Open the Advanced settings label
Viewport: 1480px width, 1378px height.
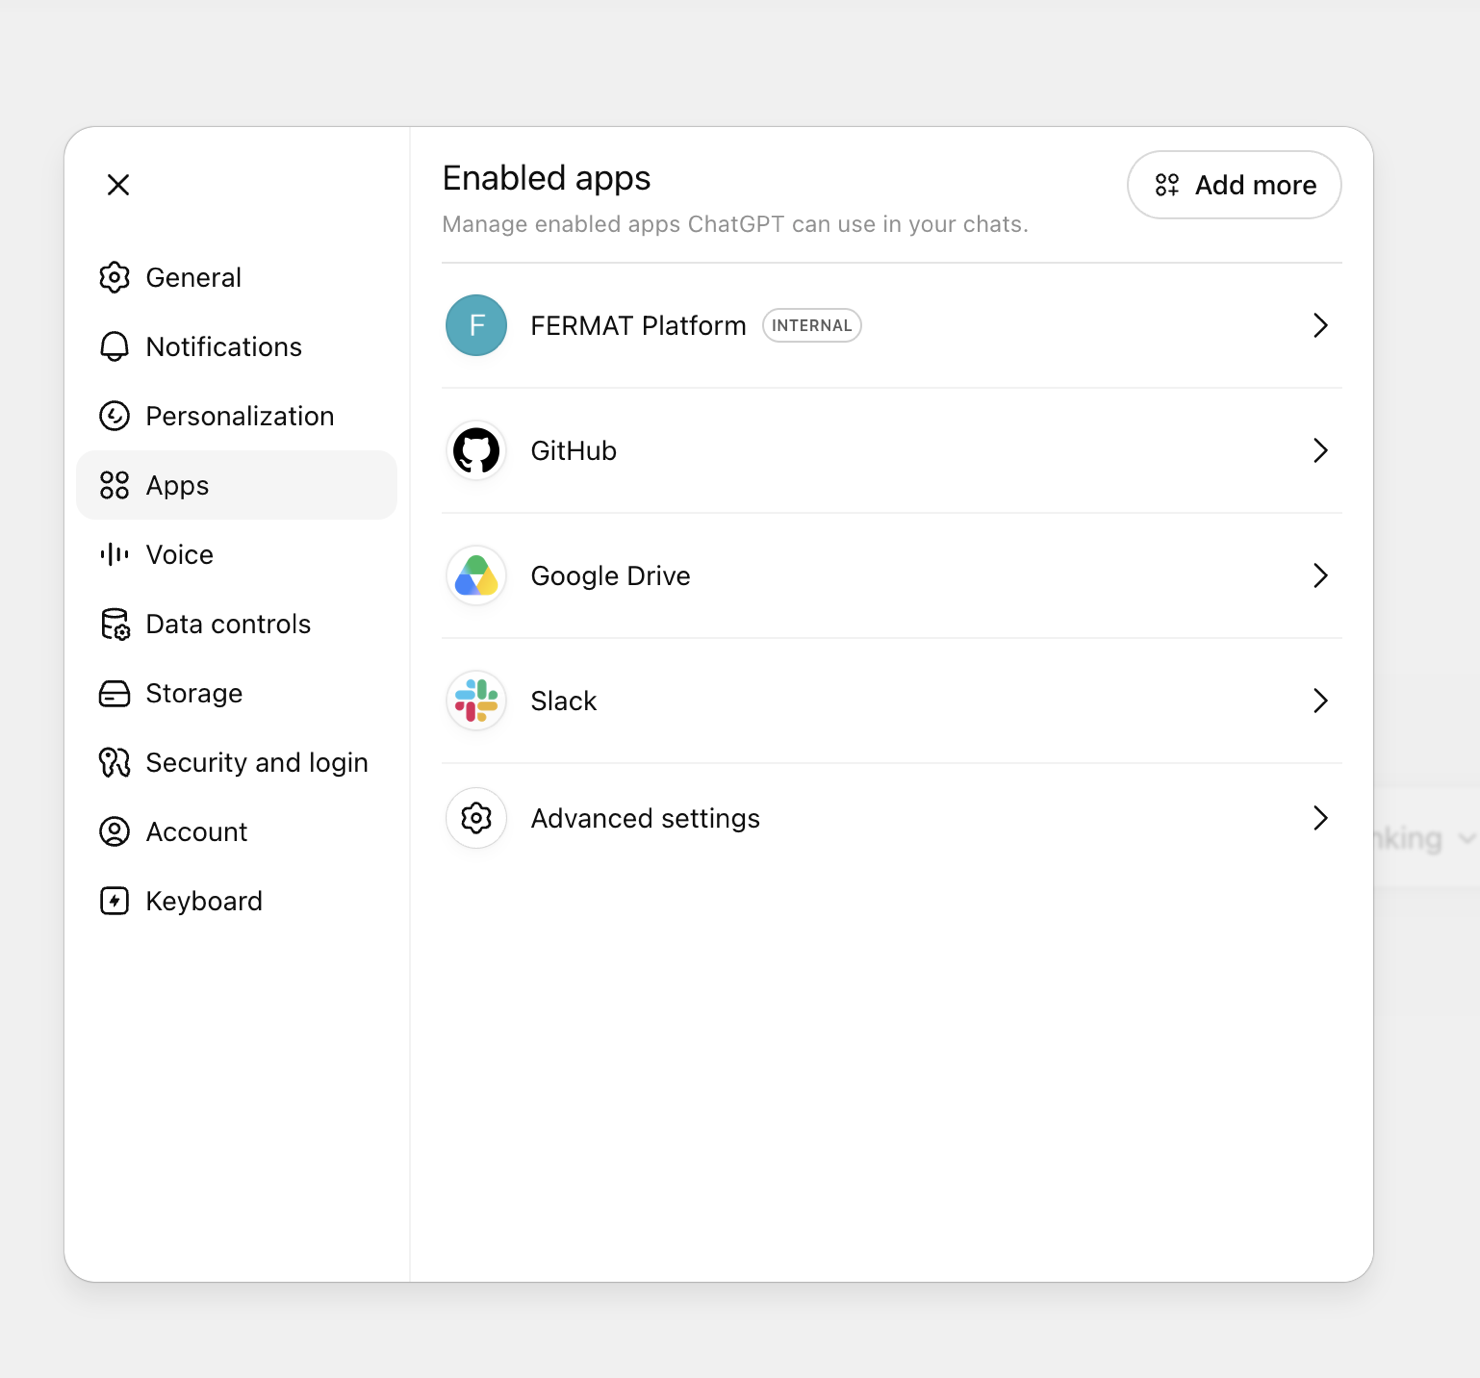[x=645, y=819]
